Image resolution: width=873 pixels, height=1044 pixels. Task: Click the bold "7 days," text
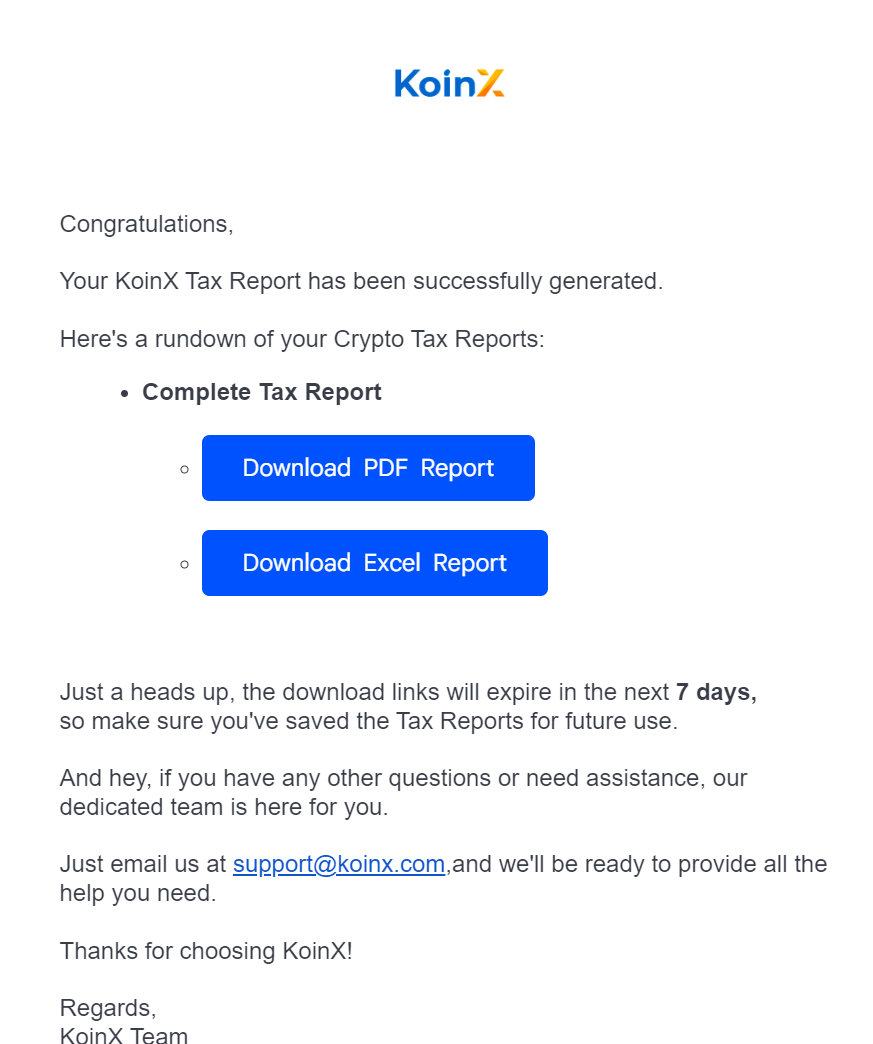(x=716, y=692)
